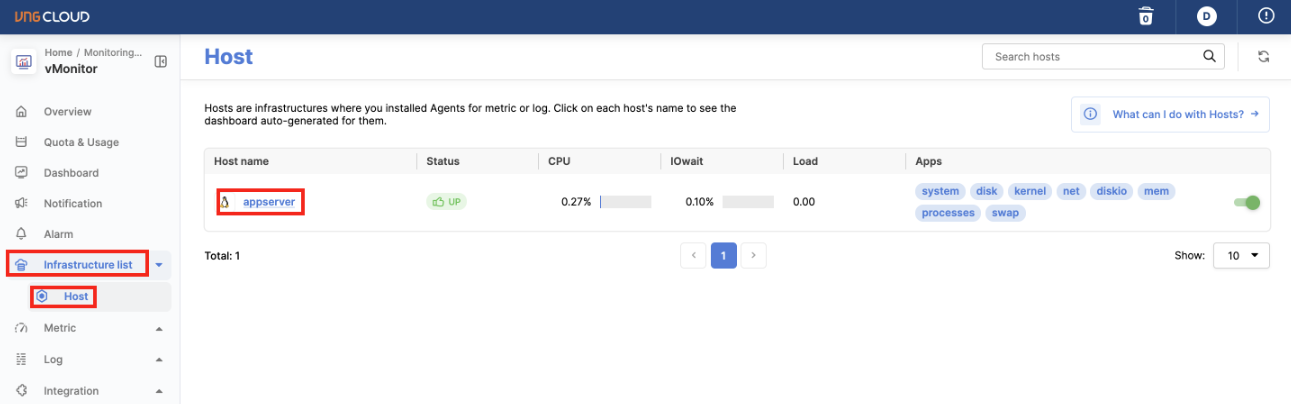Open the user avatar D menu
This screenshot has width=1291, height=404.
pos(1207,16)
